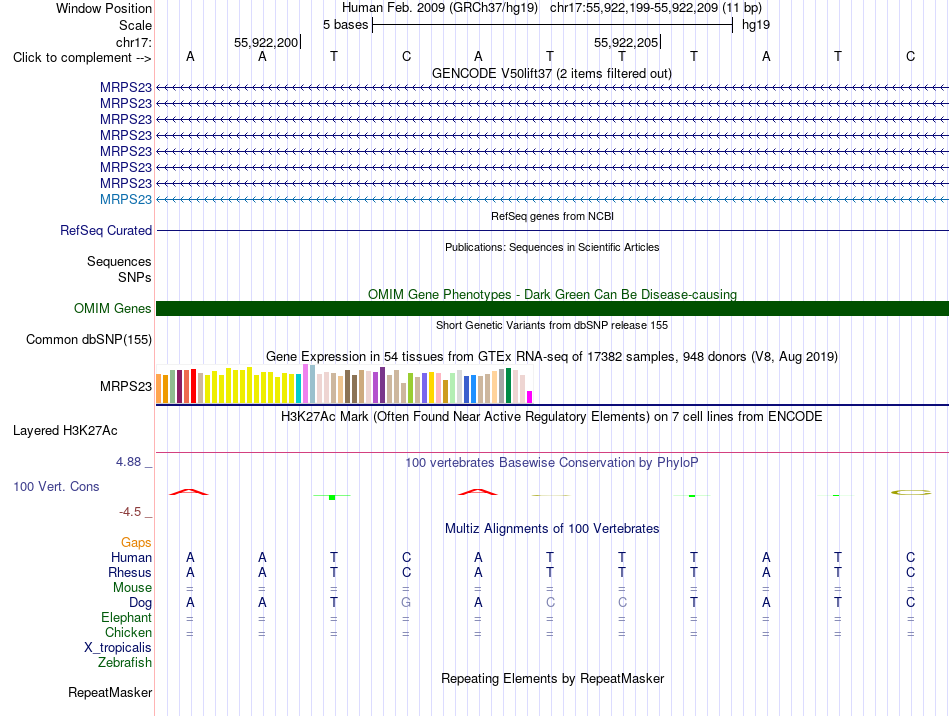This screenshot has height=716, width=950.
Task: Select the Mouse species label
Action: [133, 588]
